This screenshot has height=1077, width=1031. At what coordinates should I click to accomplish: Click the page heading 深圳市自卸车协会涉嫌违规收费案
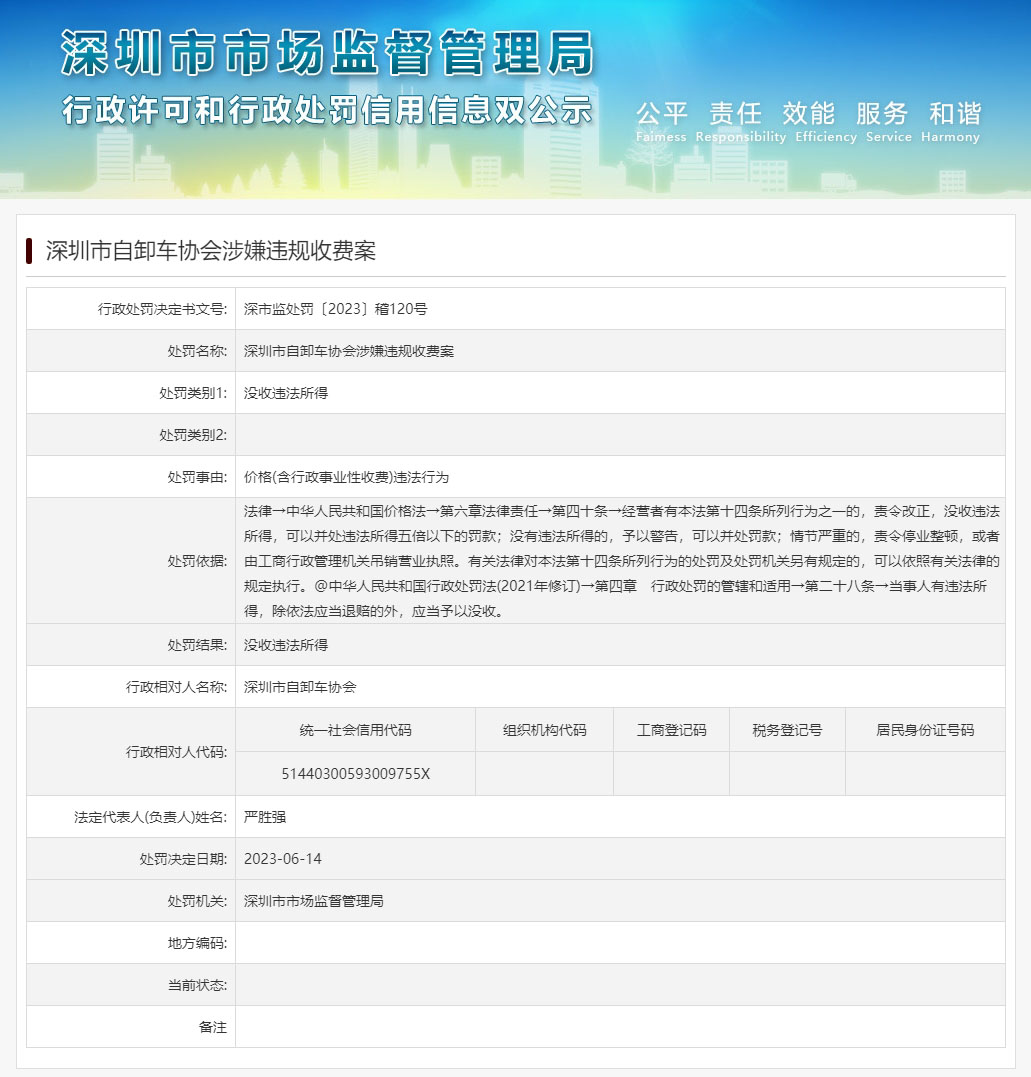(x=211, y=251)
